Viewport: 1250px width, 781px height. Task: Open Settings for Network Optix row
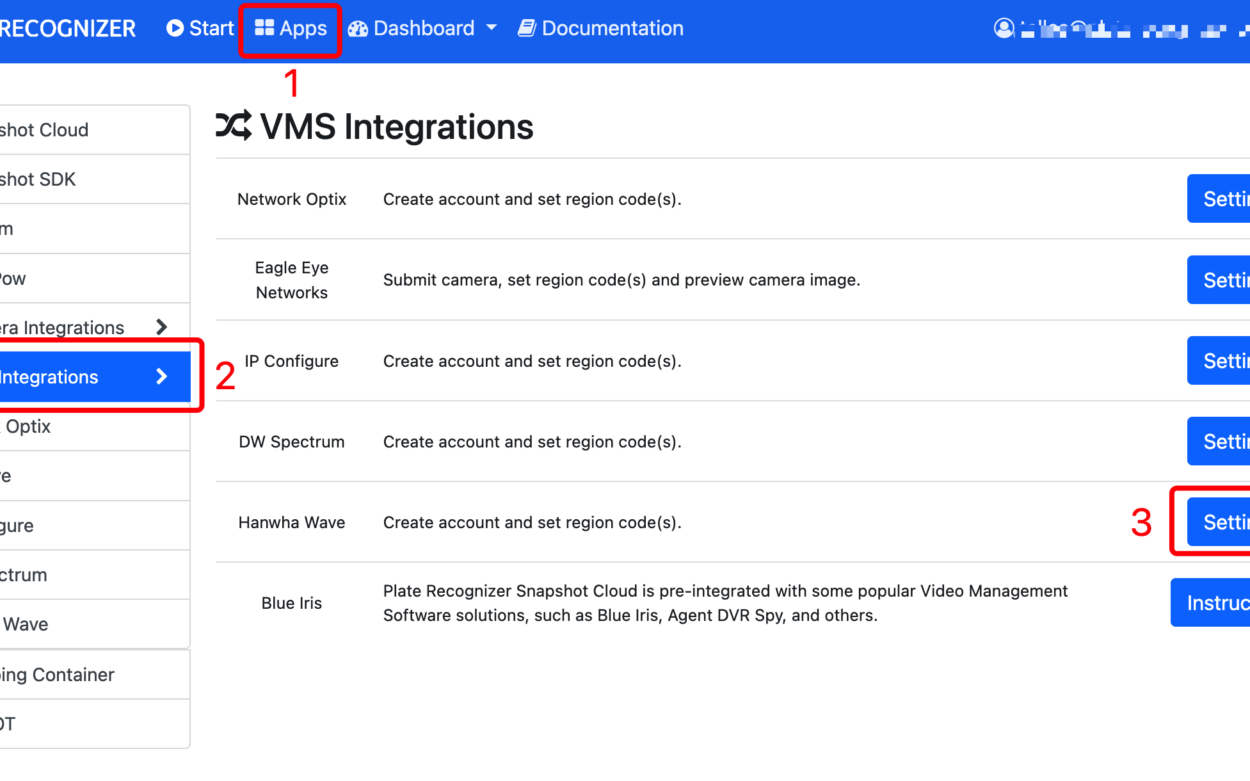1219,199
